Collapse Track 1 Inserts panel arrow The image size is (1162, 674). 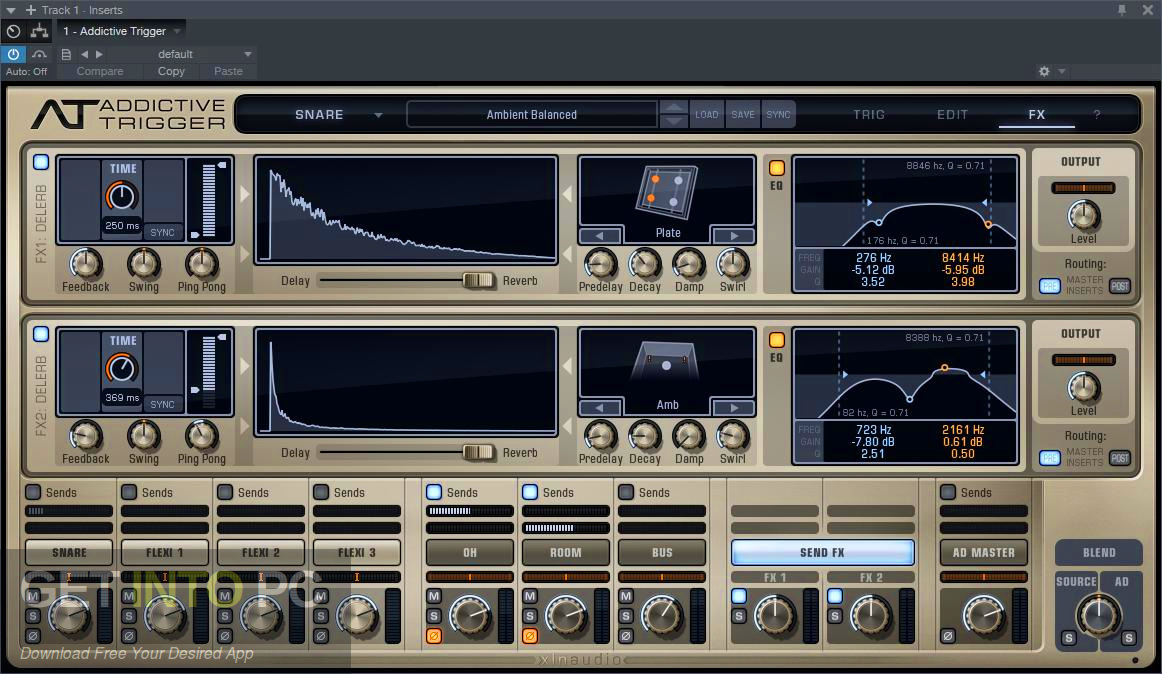pos(10,10)
